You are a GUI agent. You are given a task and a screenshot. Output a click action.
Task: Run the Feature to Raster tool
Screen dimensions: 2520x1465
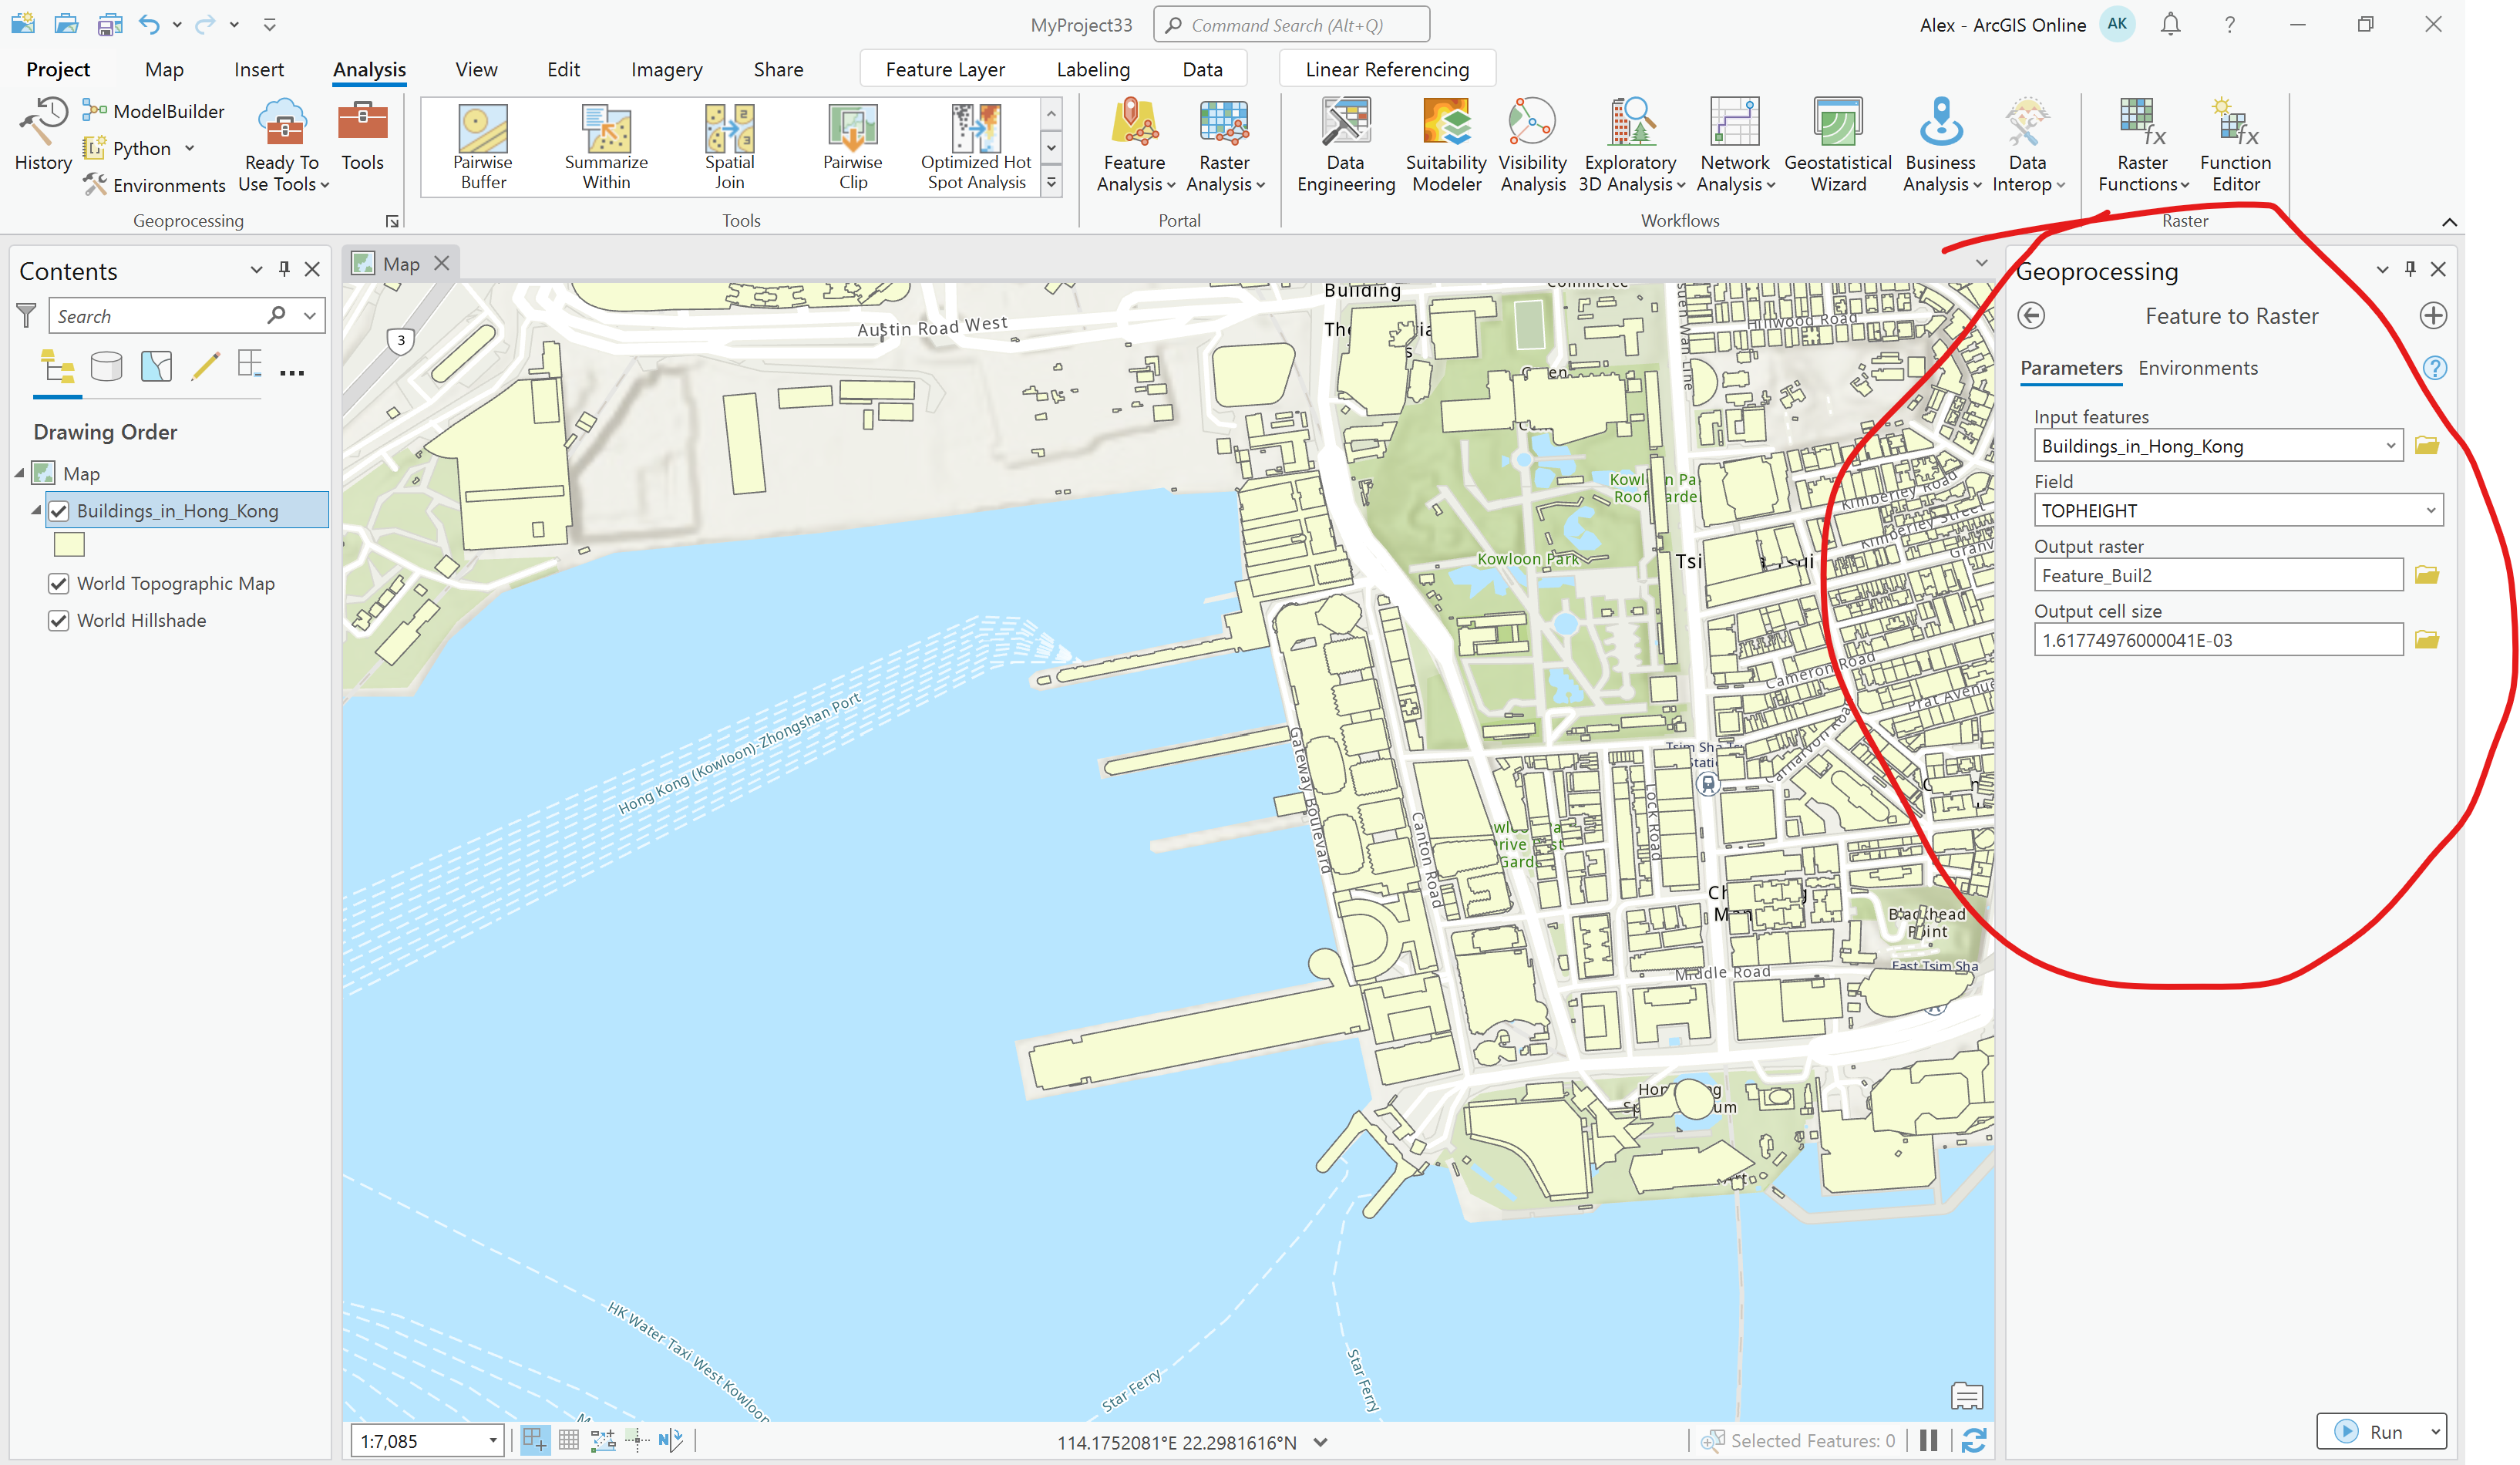pos(2381,1431)
